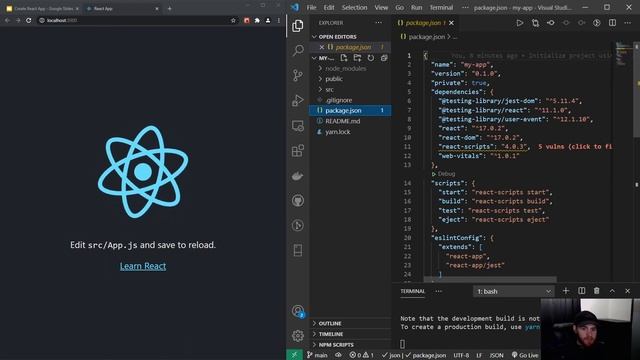Open README.md in the file tree

point(342,121)
